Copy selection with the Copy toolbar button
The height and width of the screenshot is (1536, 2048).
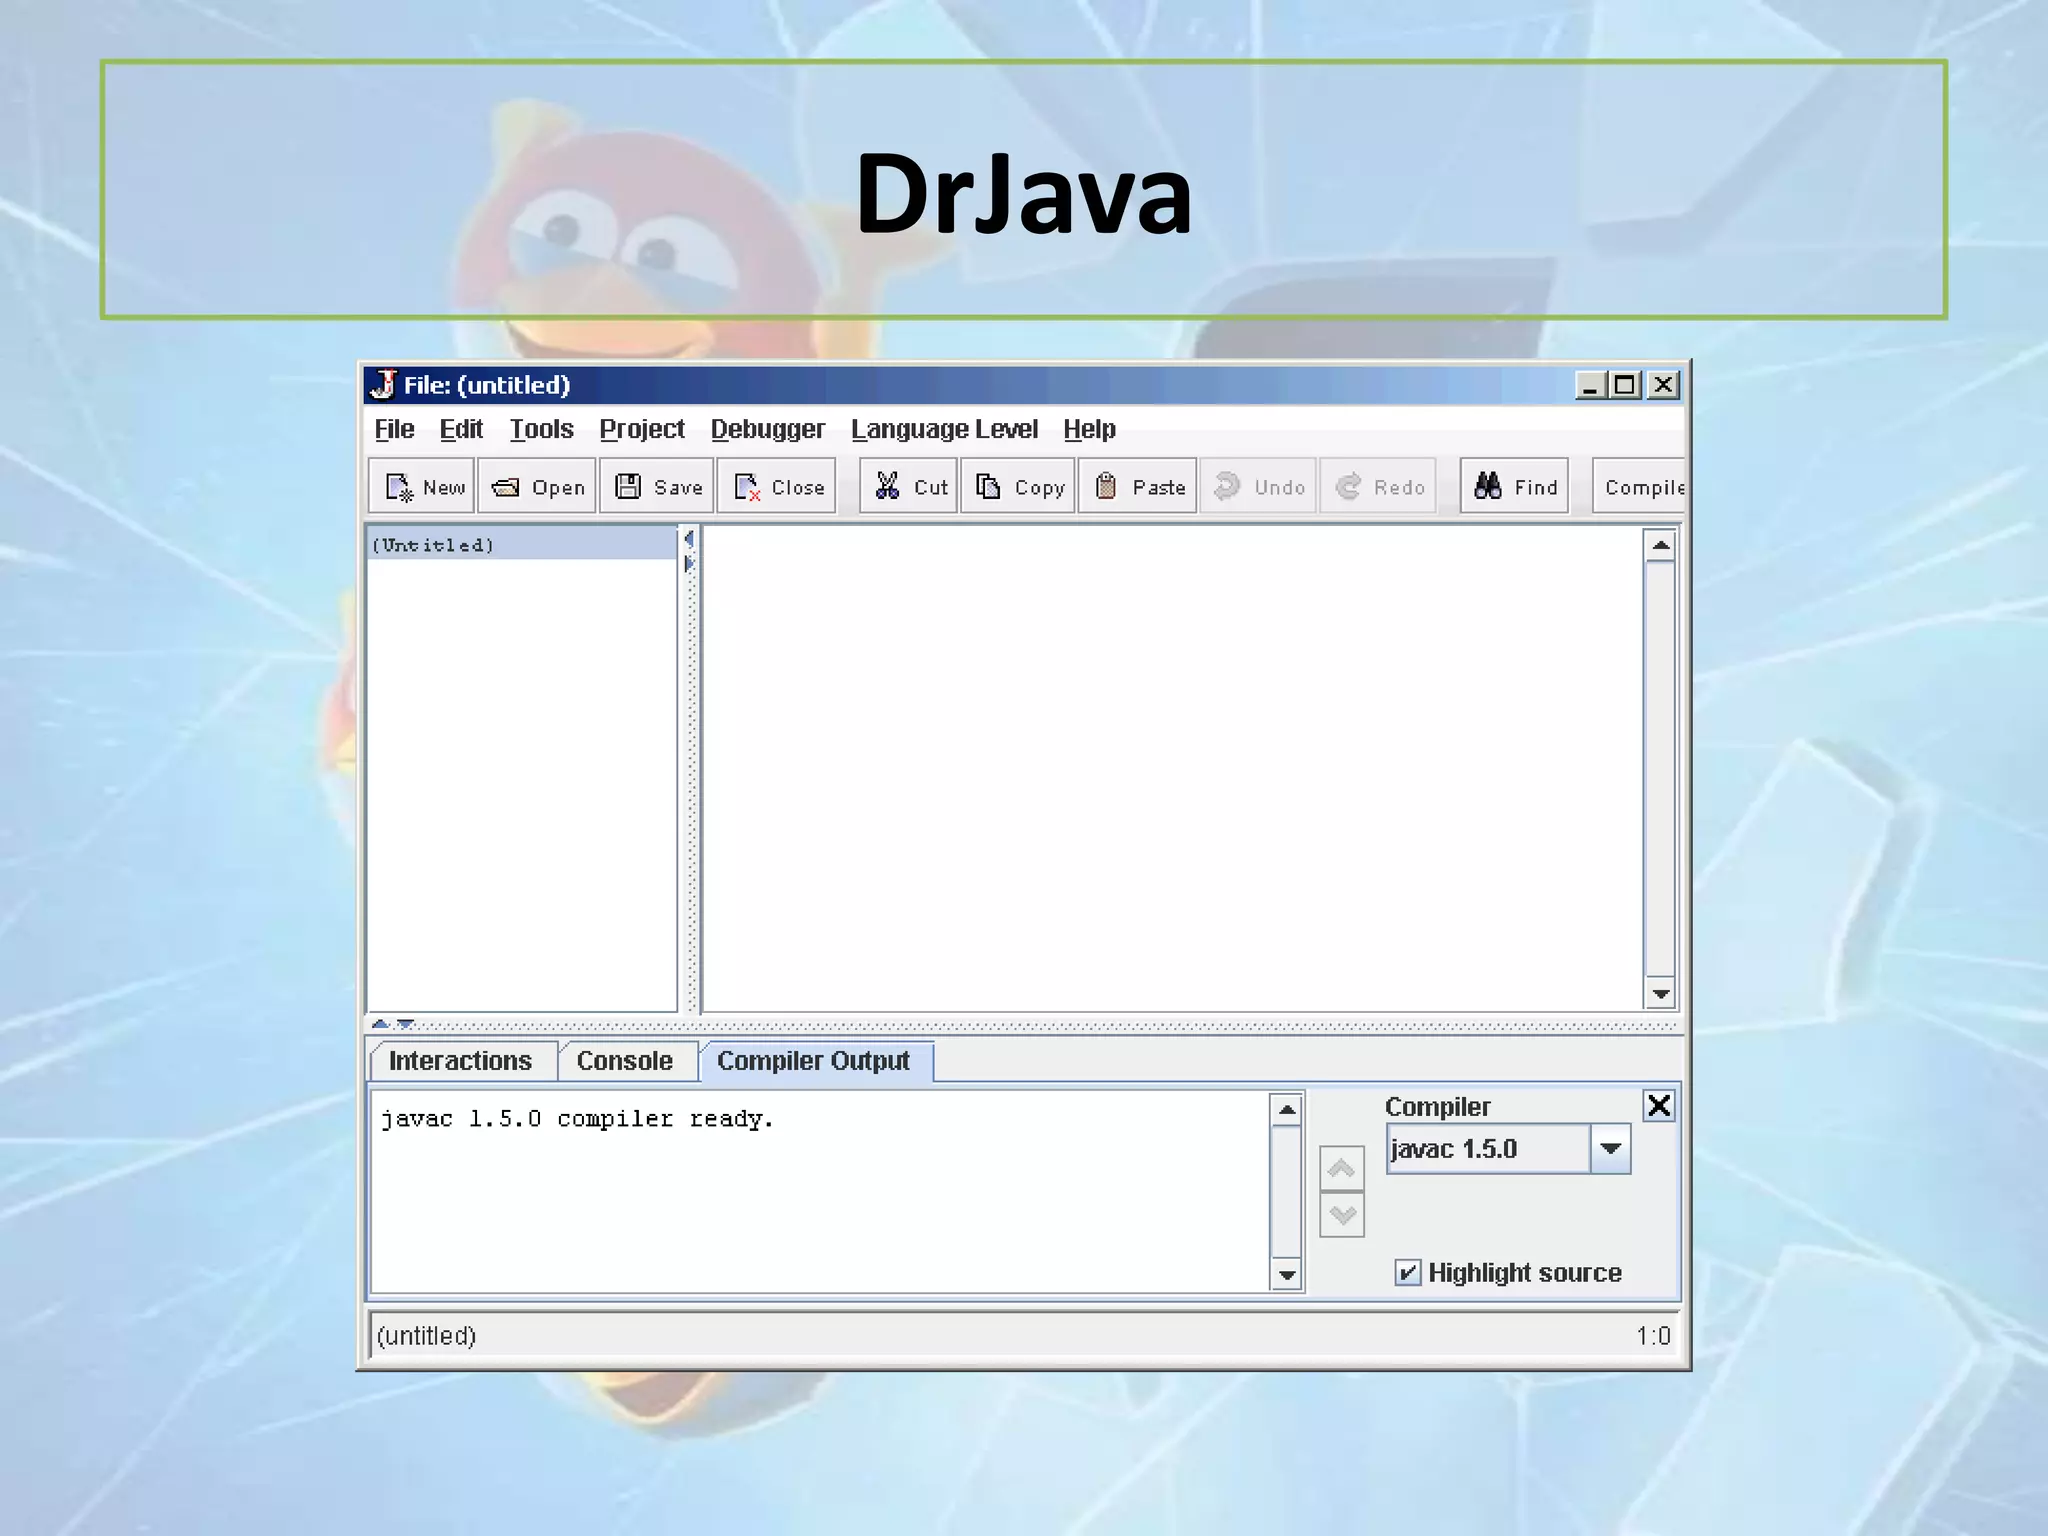tap(1018, 487)
